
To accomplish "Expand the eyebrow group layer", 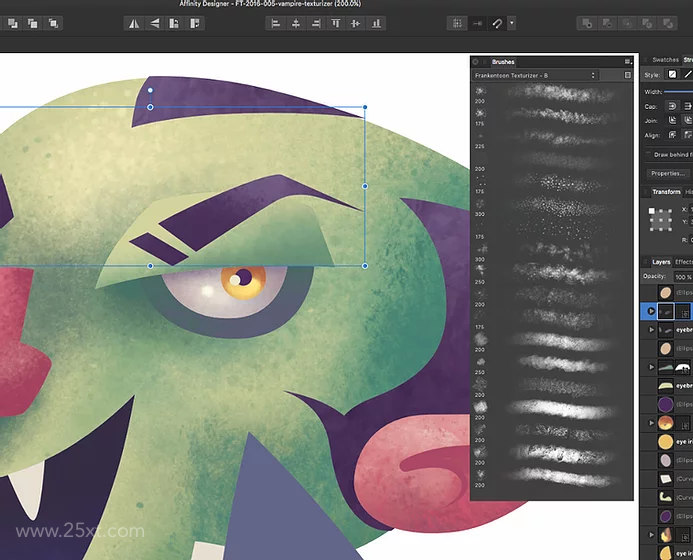I will pos(651,330).
